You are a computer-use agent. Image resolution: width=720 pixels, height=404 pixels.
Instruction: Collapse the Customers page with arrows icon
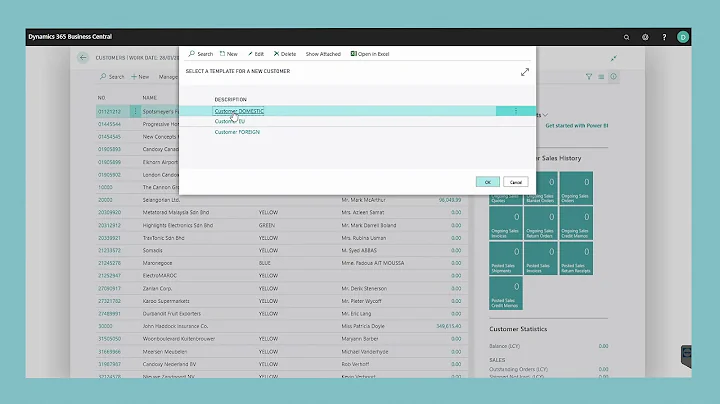click(x=614, y=58)
